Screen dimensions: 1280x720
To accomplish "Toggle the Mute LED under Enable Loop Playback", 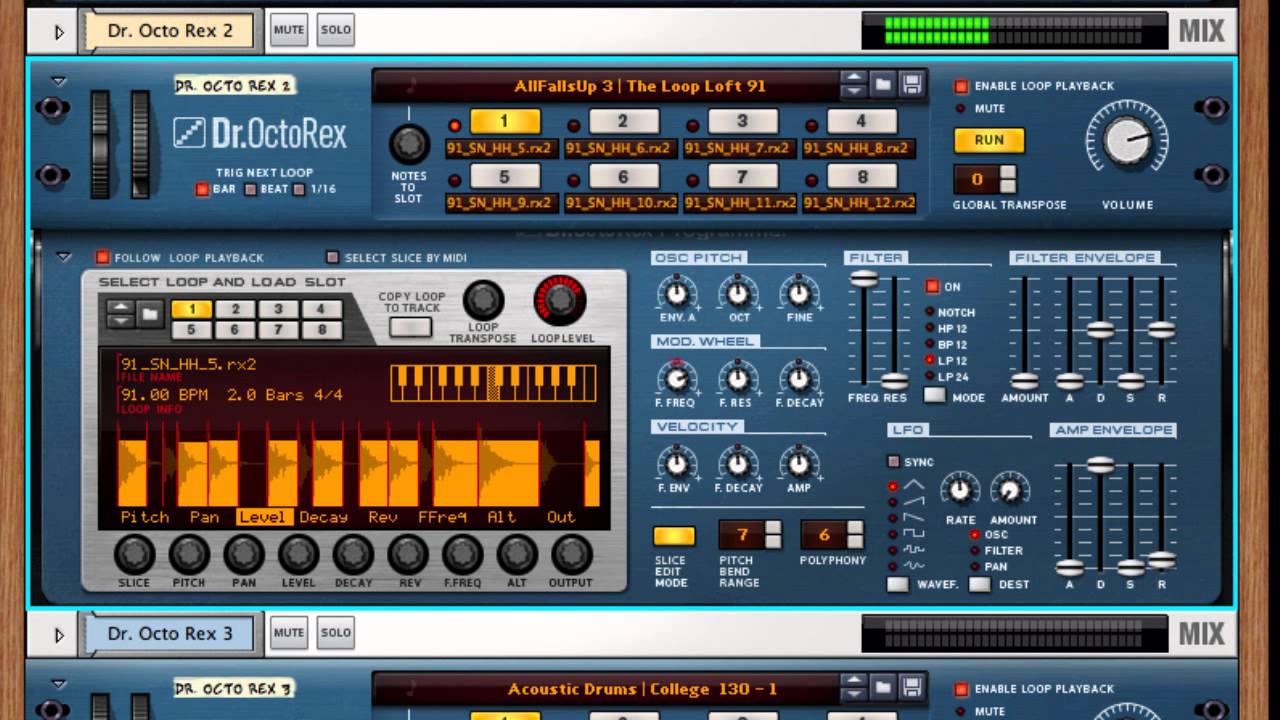I will click(x=962, y=108).
